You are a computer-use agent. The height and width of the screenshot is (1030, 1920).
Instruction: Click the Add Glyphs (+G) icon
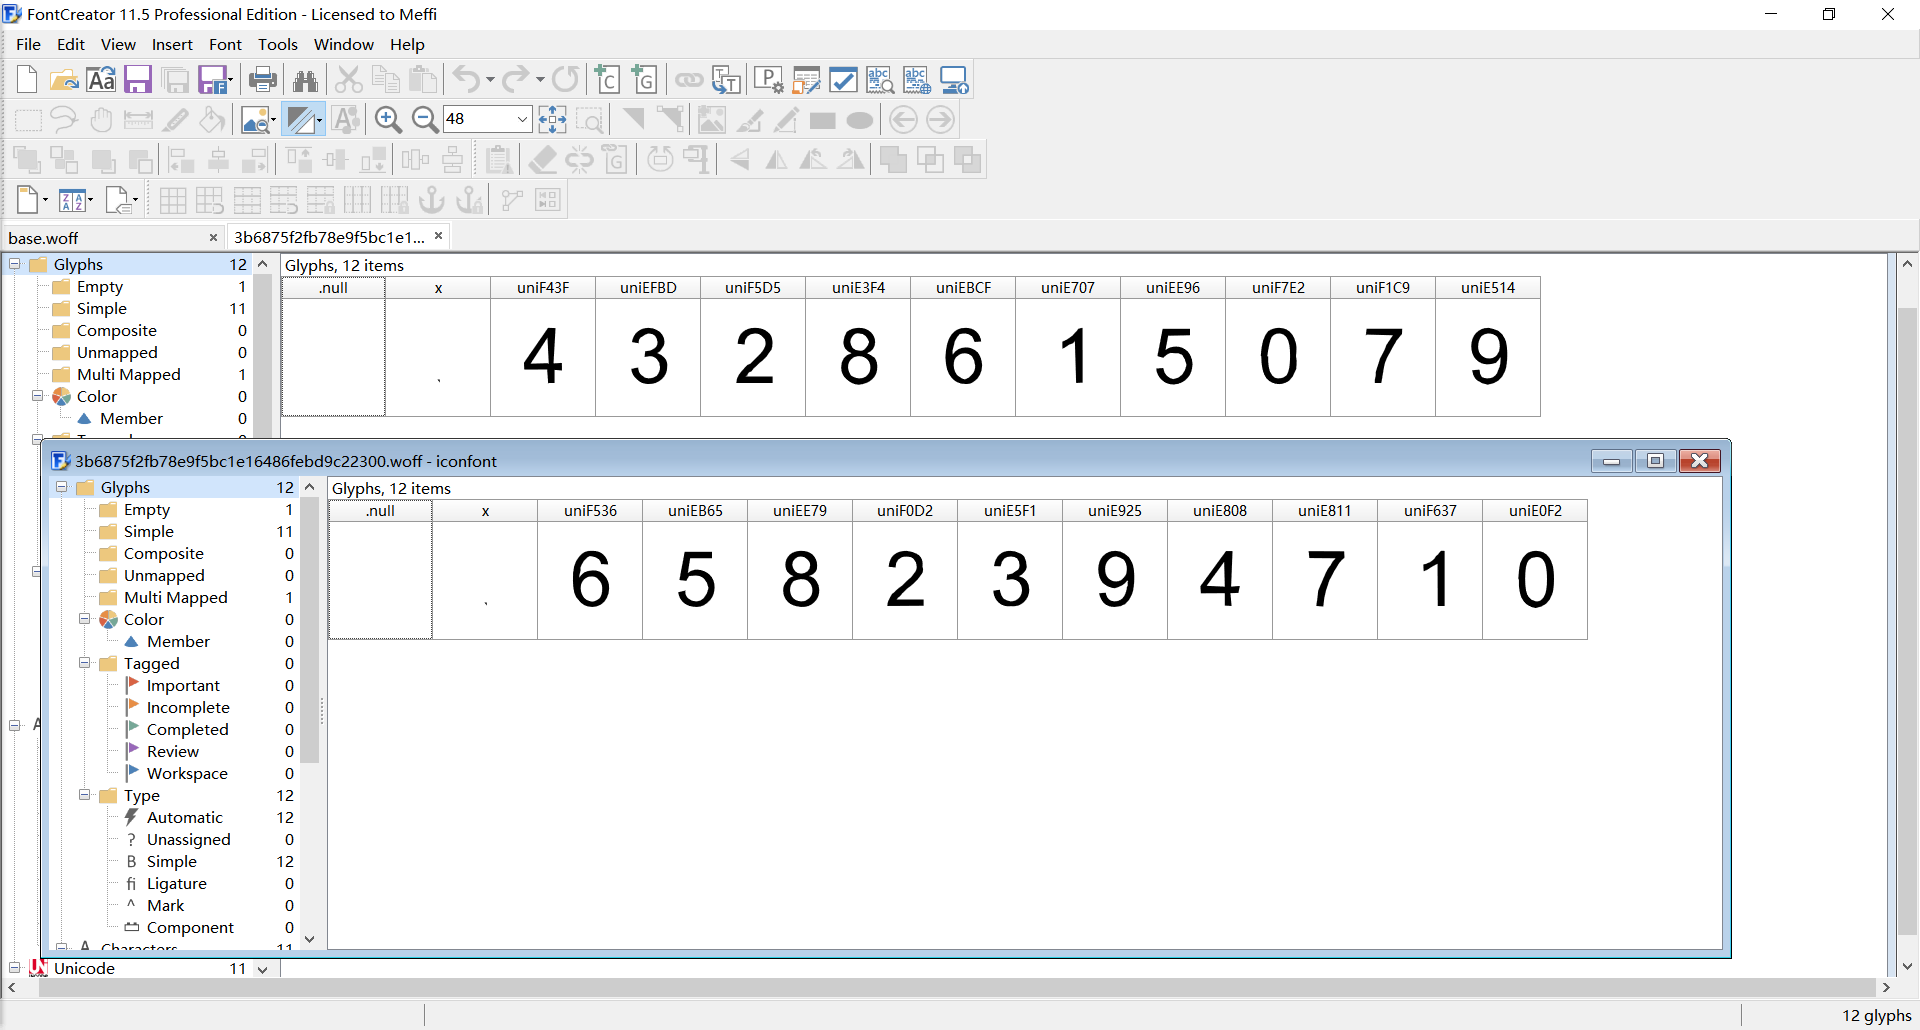(x=645, y=79)
